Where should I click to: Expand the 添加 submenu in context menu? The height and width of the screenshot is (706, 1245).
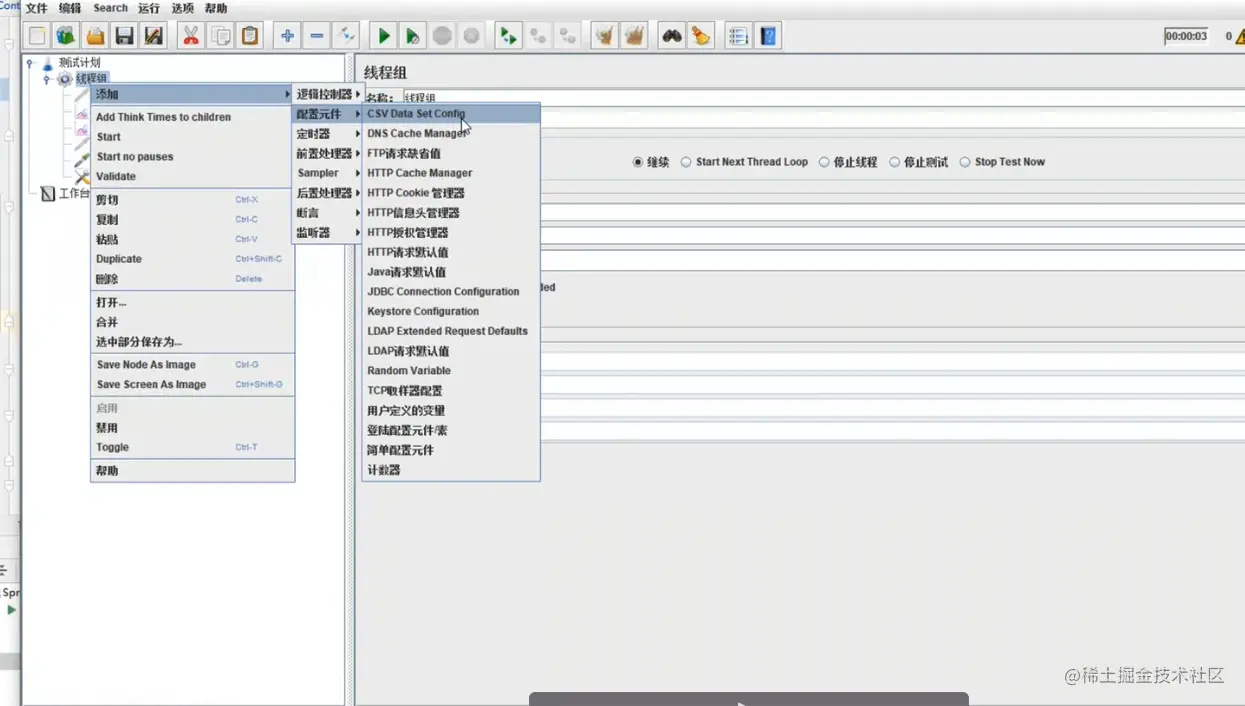pos(192,94)
